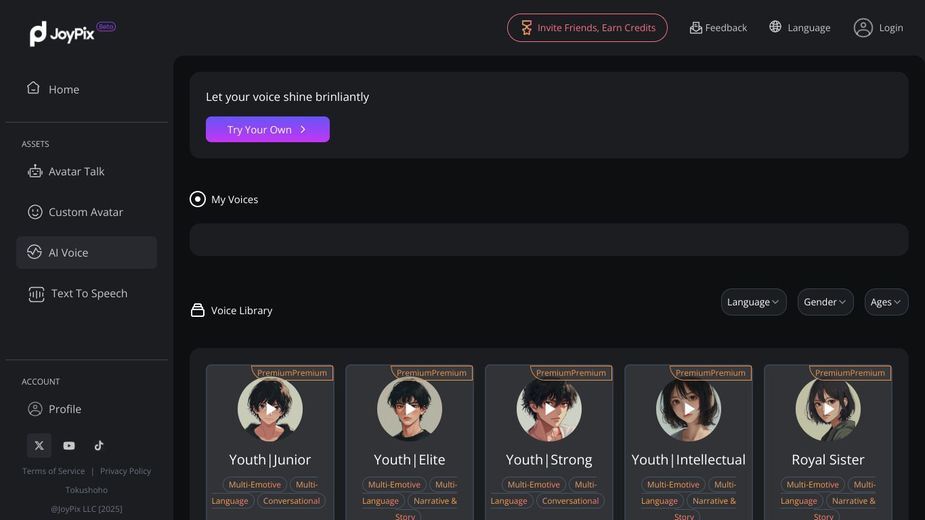Open the Privacy Policy link
This screenshot has width=925, height=520.
click(x=126, y=471)
